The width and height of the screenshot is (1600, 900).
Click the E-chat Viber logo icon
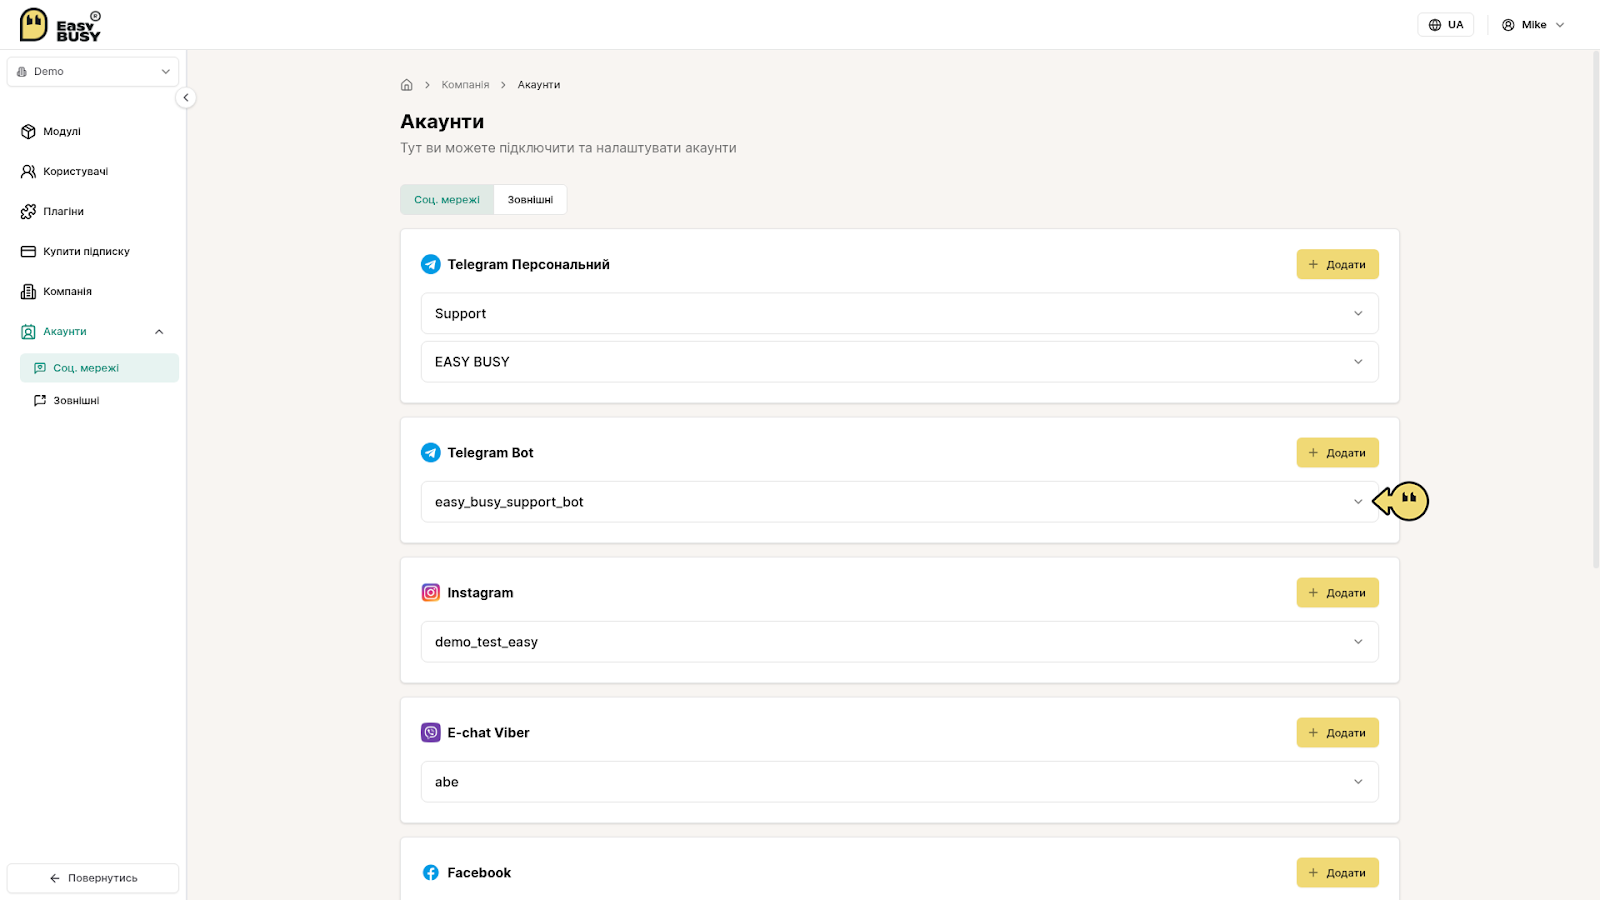[x=431, y=733]
